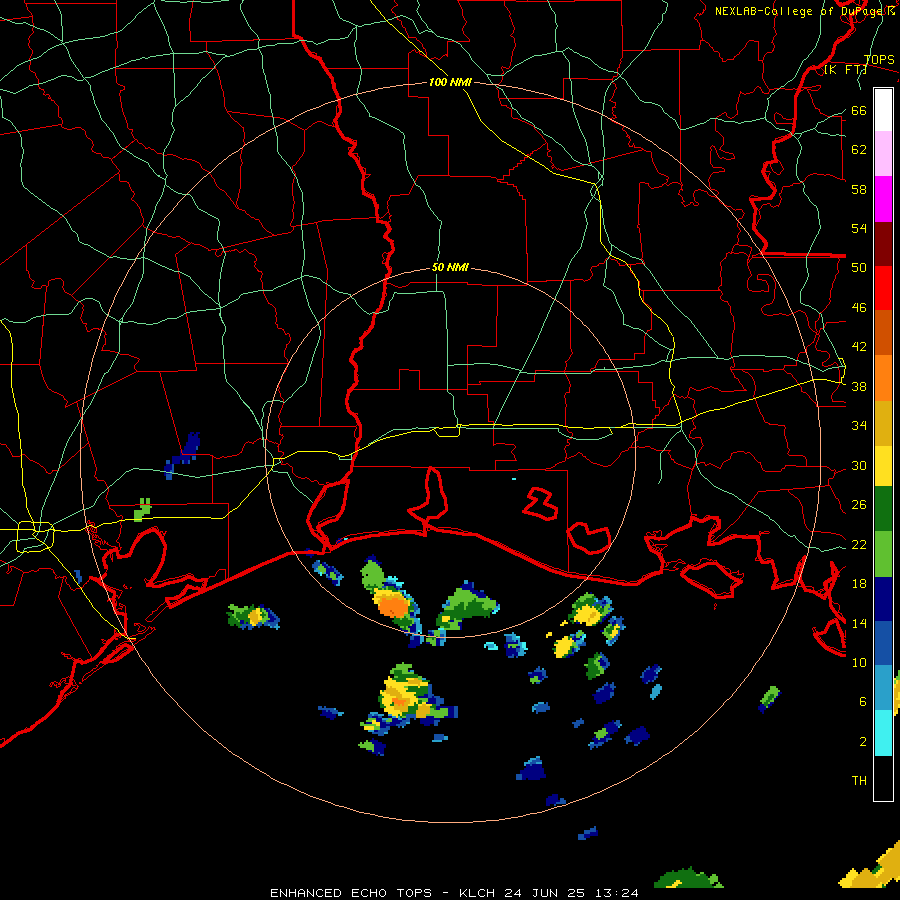The image size is (900, 900).
Task: Click the '42' legend value label
Action: tap(859, 347)
